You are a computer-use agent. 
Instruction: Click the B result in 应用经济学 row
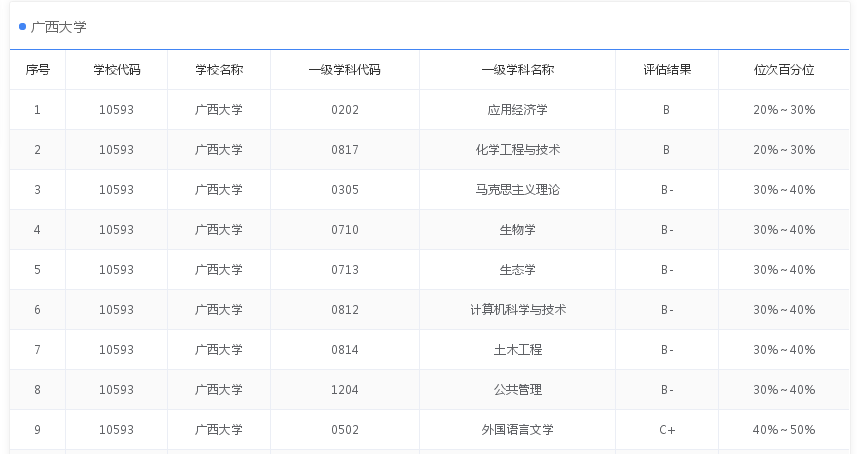[x=666, y=110]
